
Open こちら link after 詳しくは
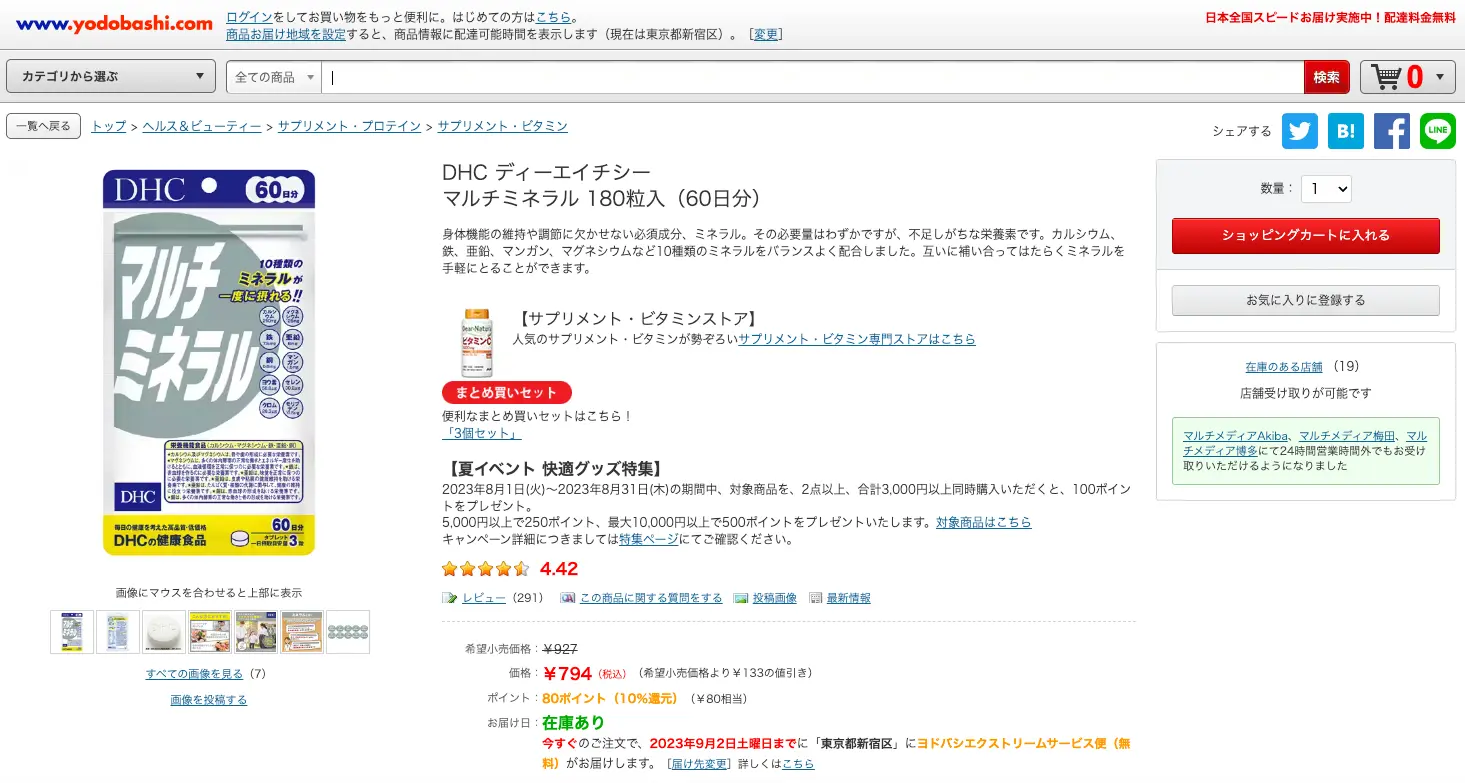798,764
